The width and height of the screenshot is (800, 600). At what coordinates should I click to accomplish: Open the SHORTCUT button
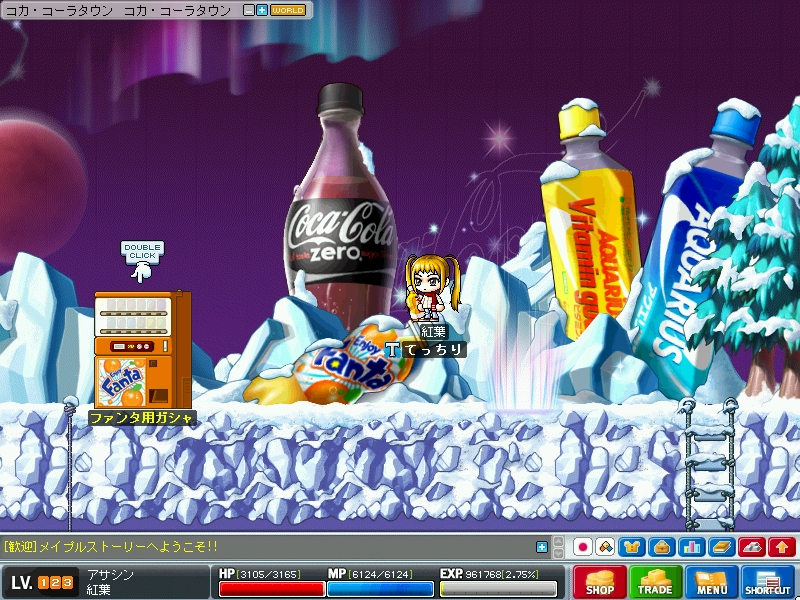[x=767, y=582]
